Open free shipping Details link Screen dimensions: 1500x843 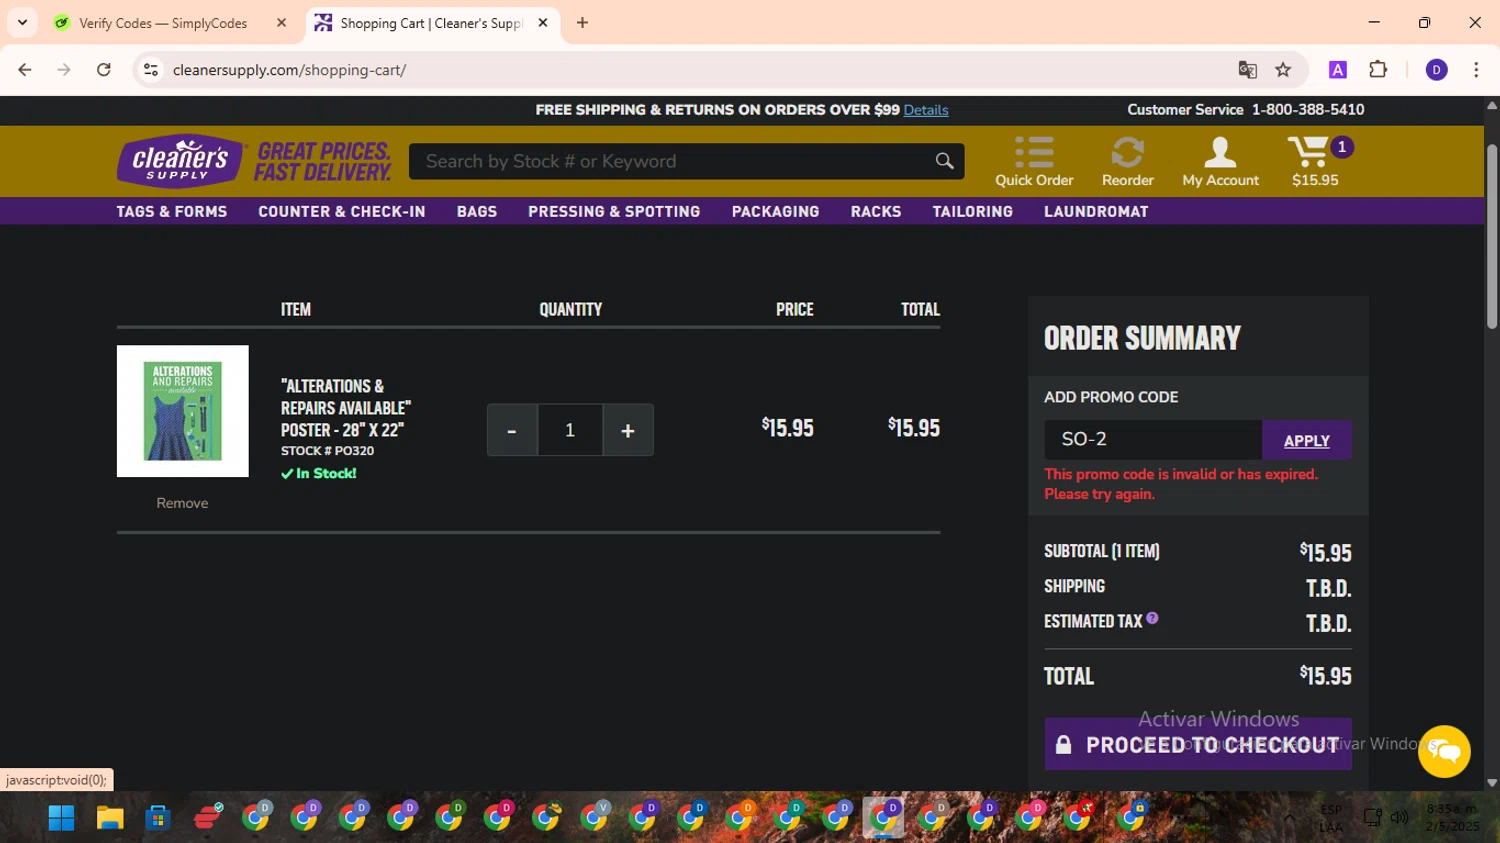[926, 110]
